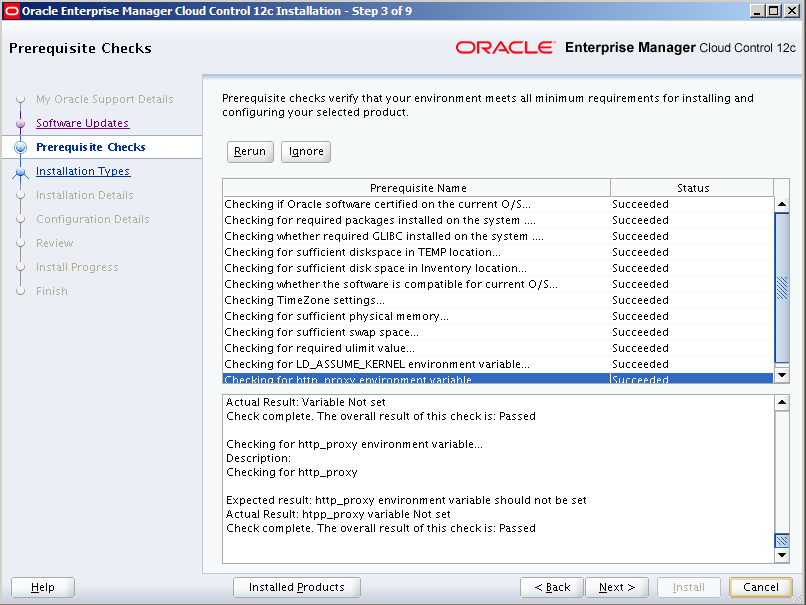806x605 pixels.
Task: Open Help
Action: click(x=43, y=587)
